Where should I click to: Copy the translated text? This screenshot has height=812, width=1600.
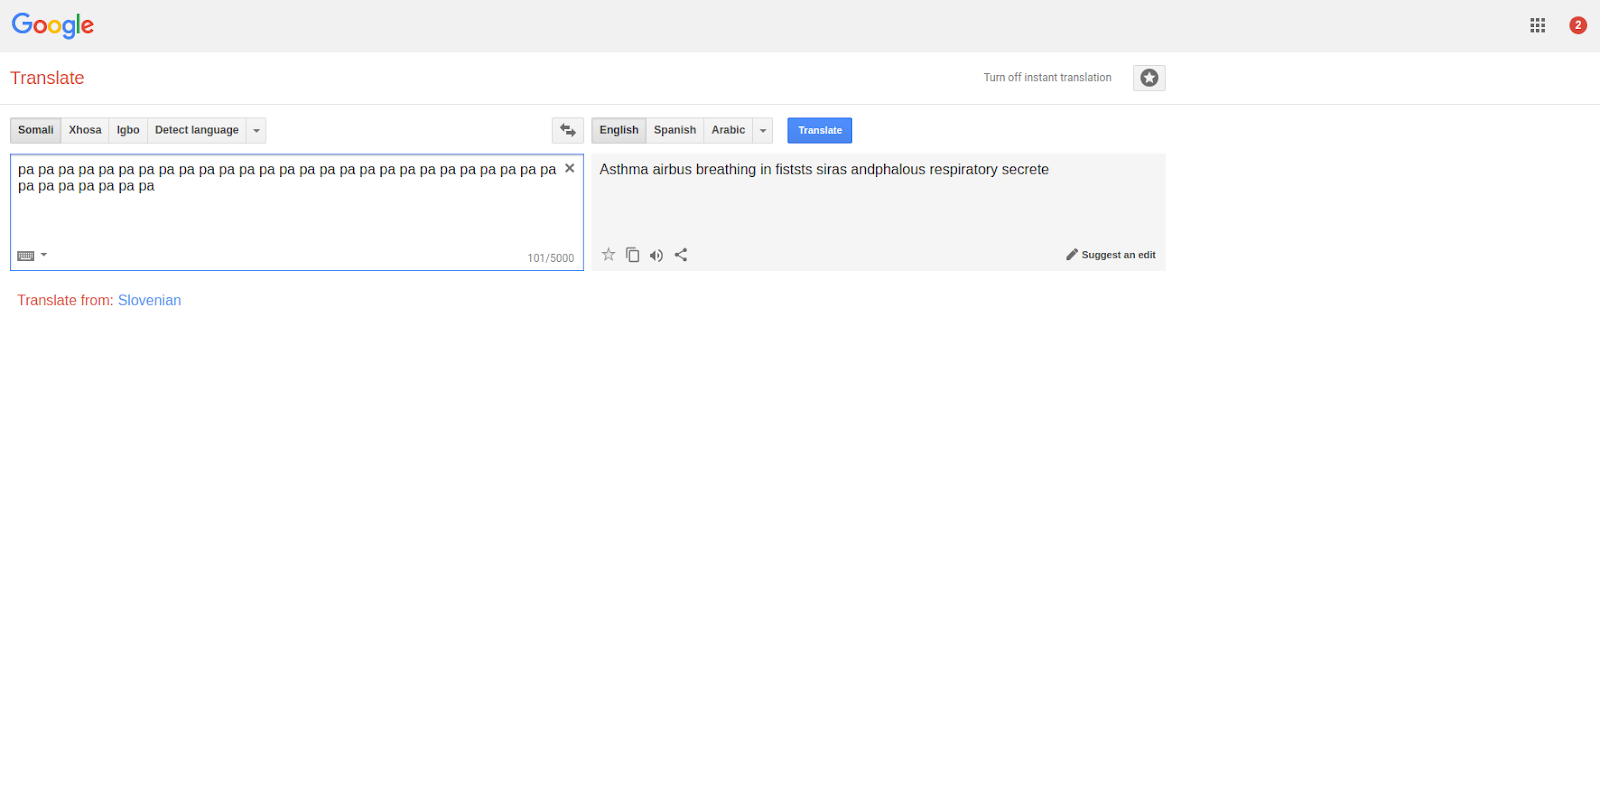[632, 255]
